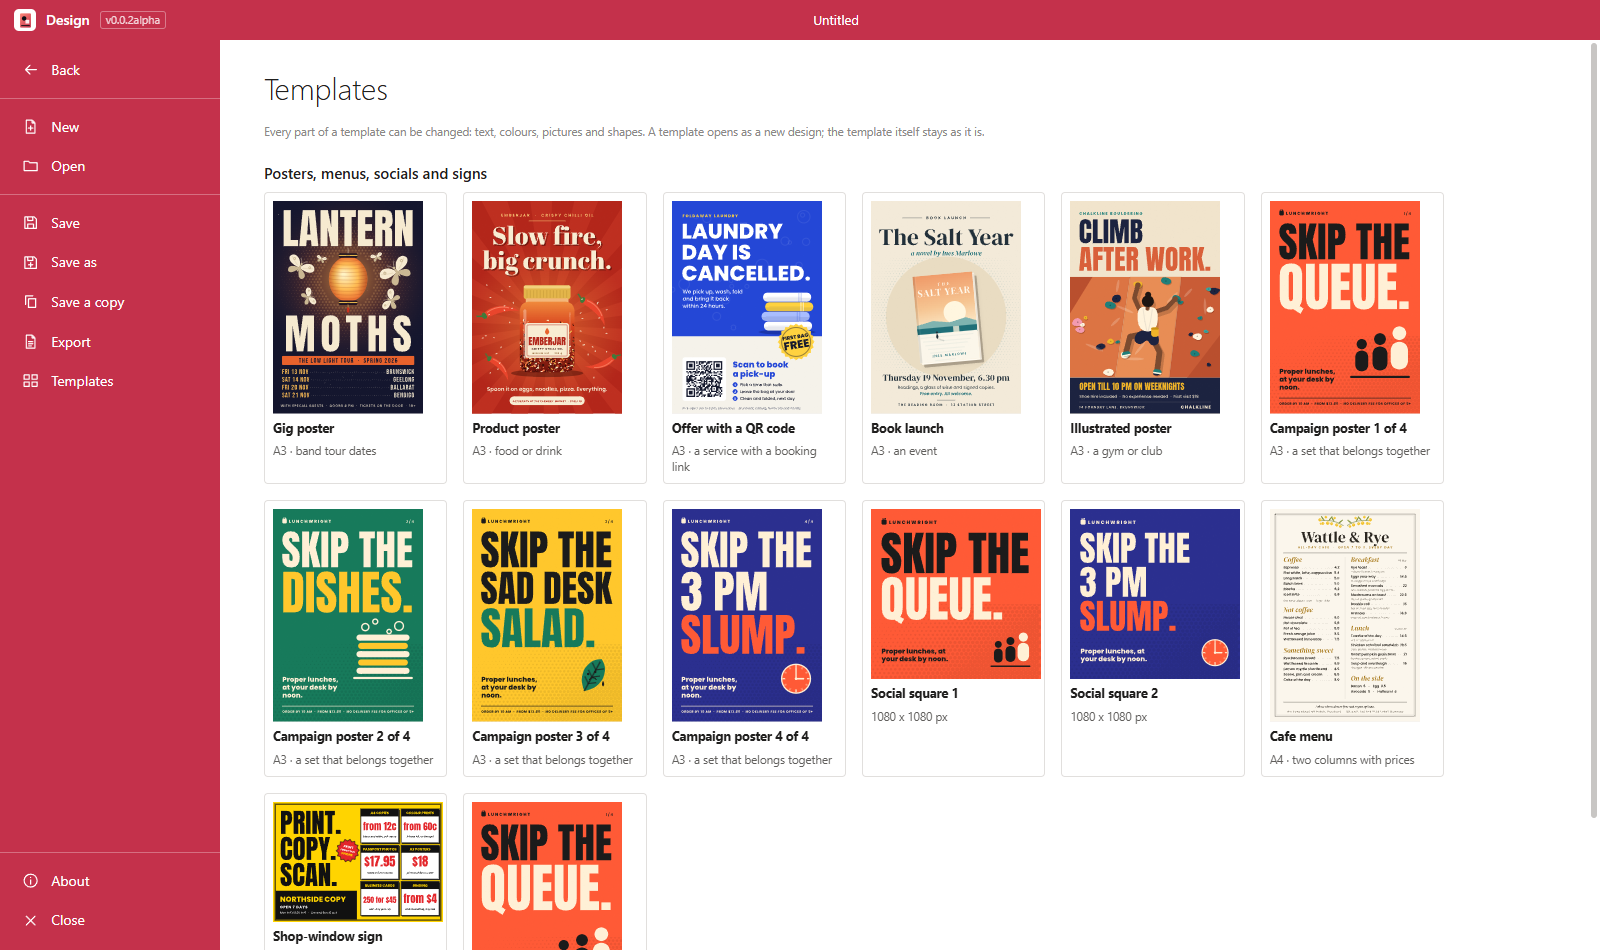The width and height of the screenshot is (1600, 950).
Task: Click the Design app logo icon
Action: [25, 20]
